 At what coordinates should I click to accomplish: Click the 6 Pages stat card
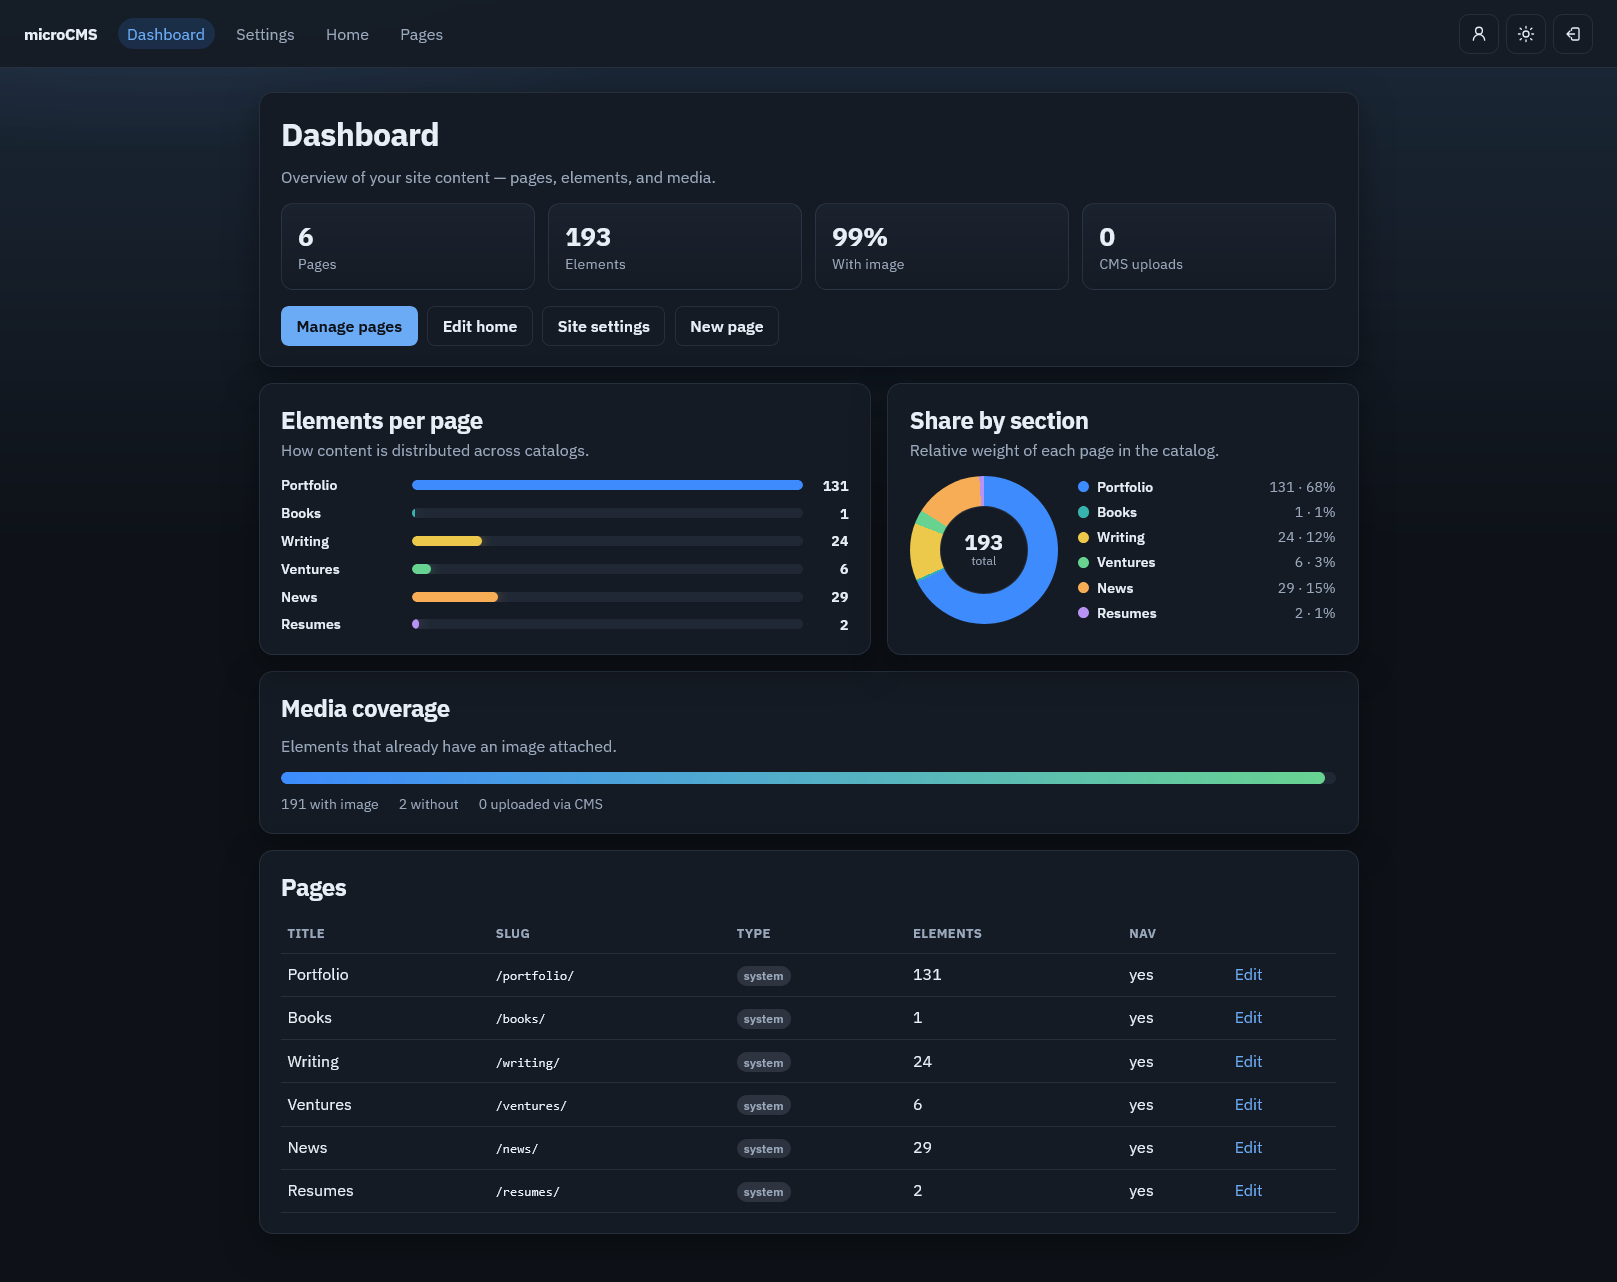(x=408, y=247)
